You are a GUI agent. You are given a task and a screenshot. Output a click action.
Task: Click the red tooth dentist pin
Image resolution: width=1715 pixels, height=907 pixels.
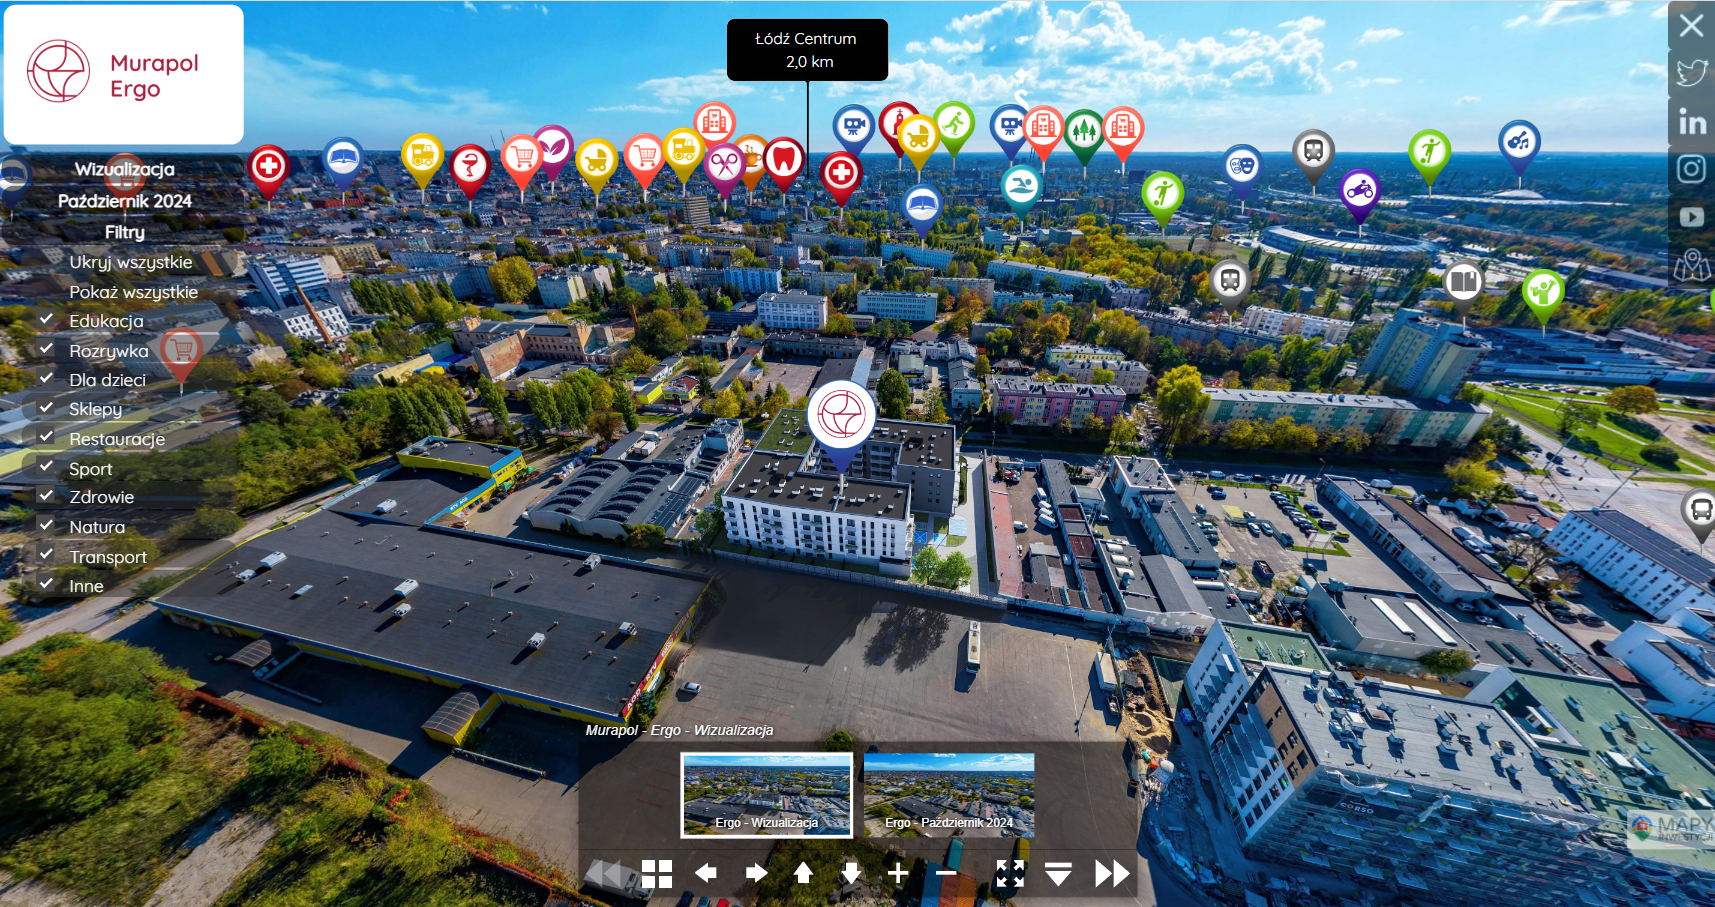784,158
